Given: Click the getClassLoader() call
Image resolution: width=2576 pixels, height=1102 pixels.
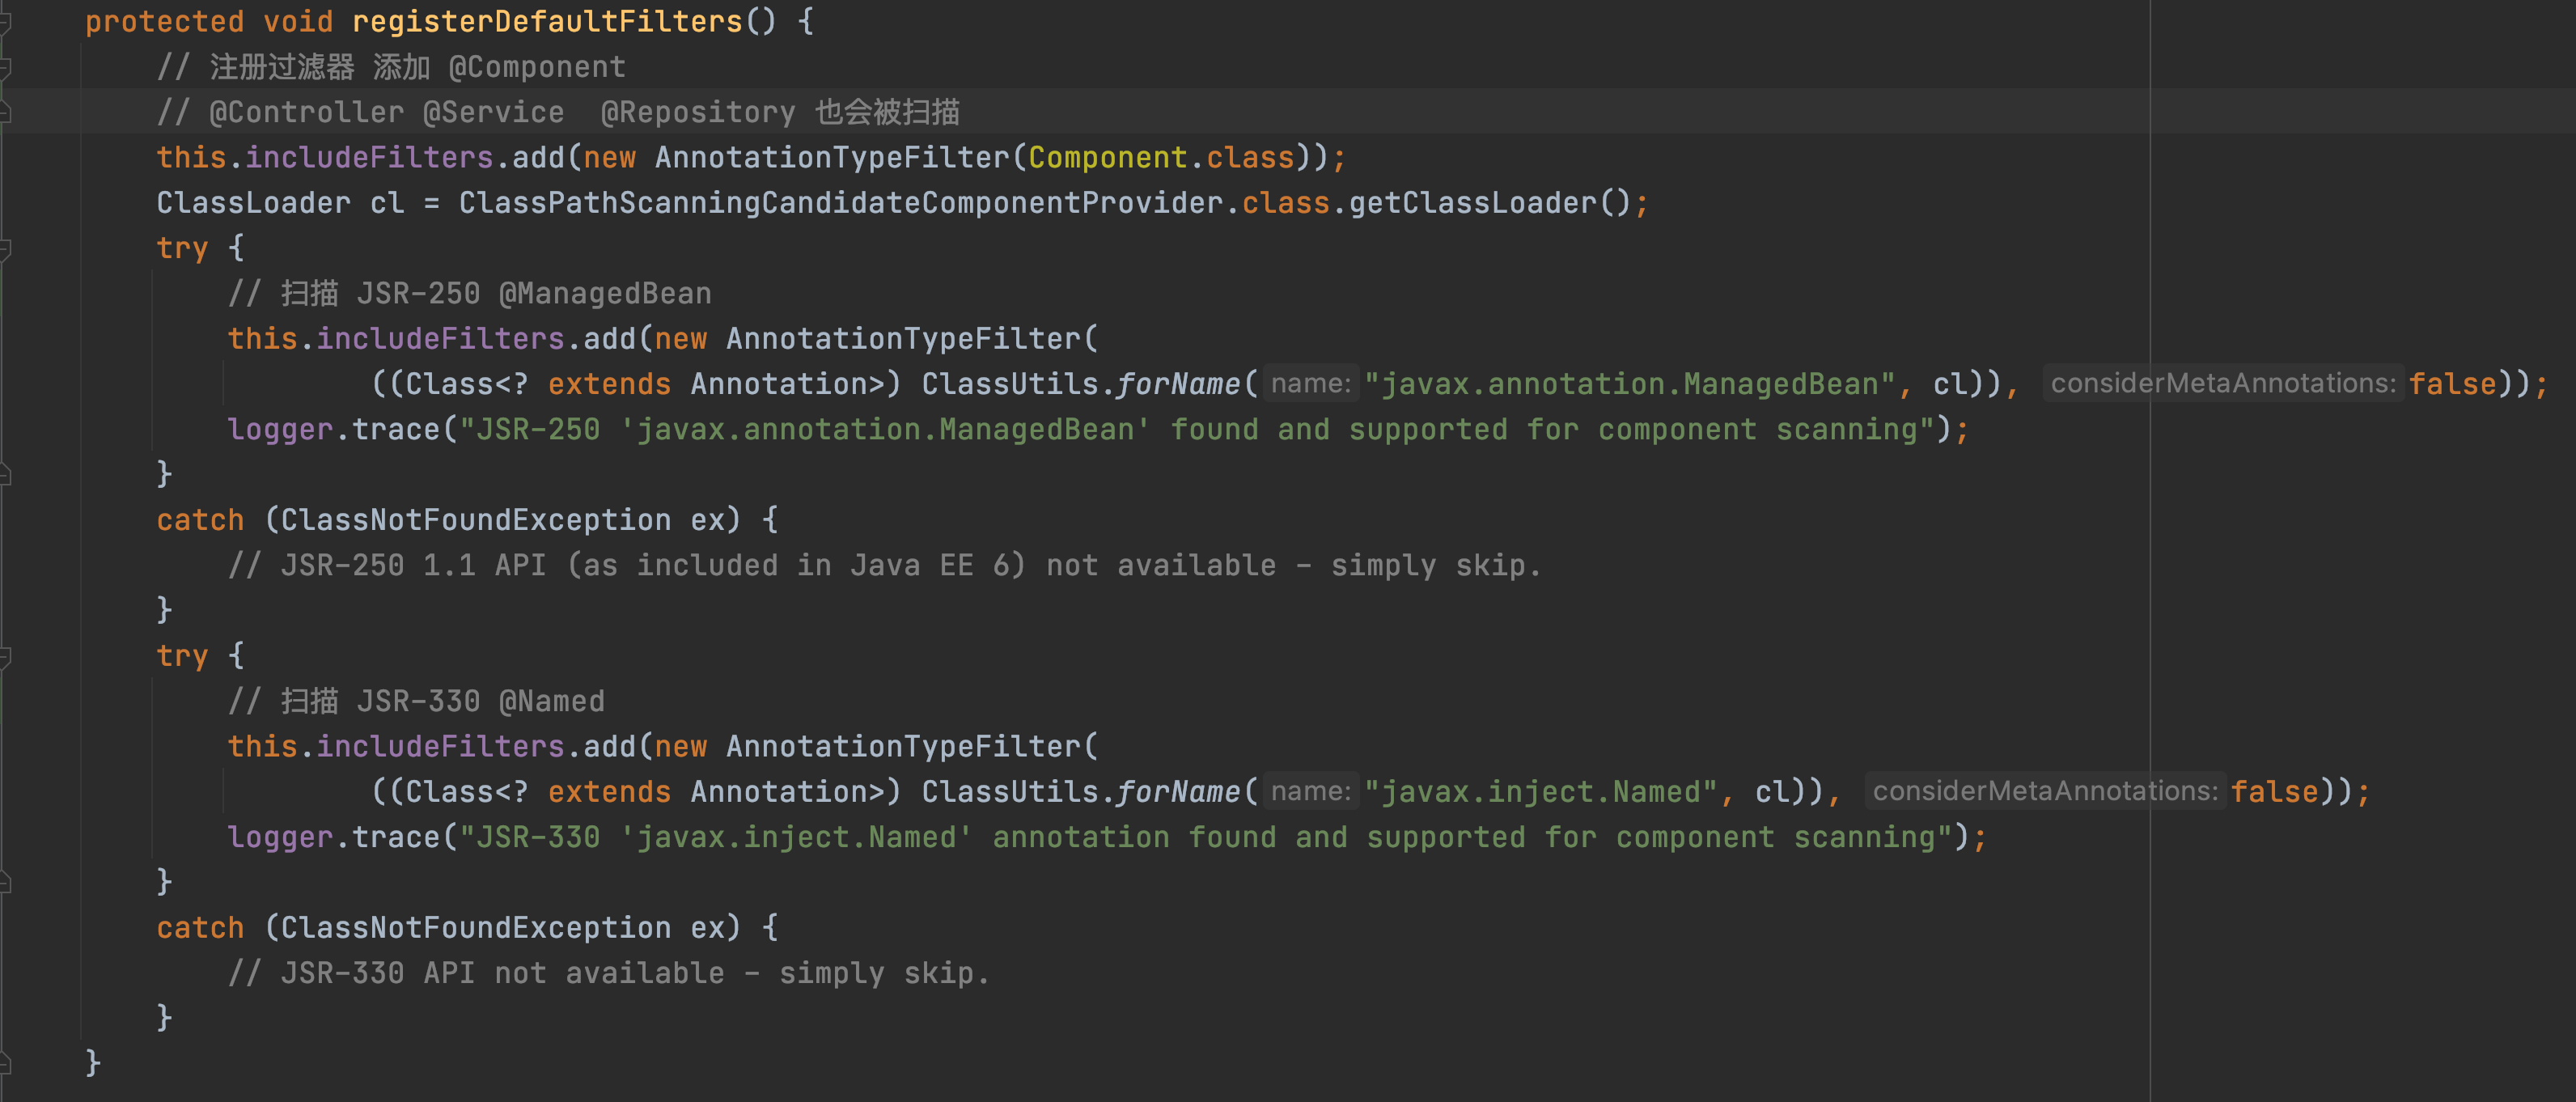Looking at the screenshot, I should [1490, 203].
